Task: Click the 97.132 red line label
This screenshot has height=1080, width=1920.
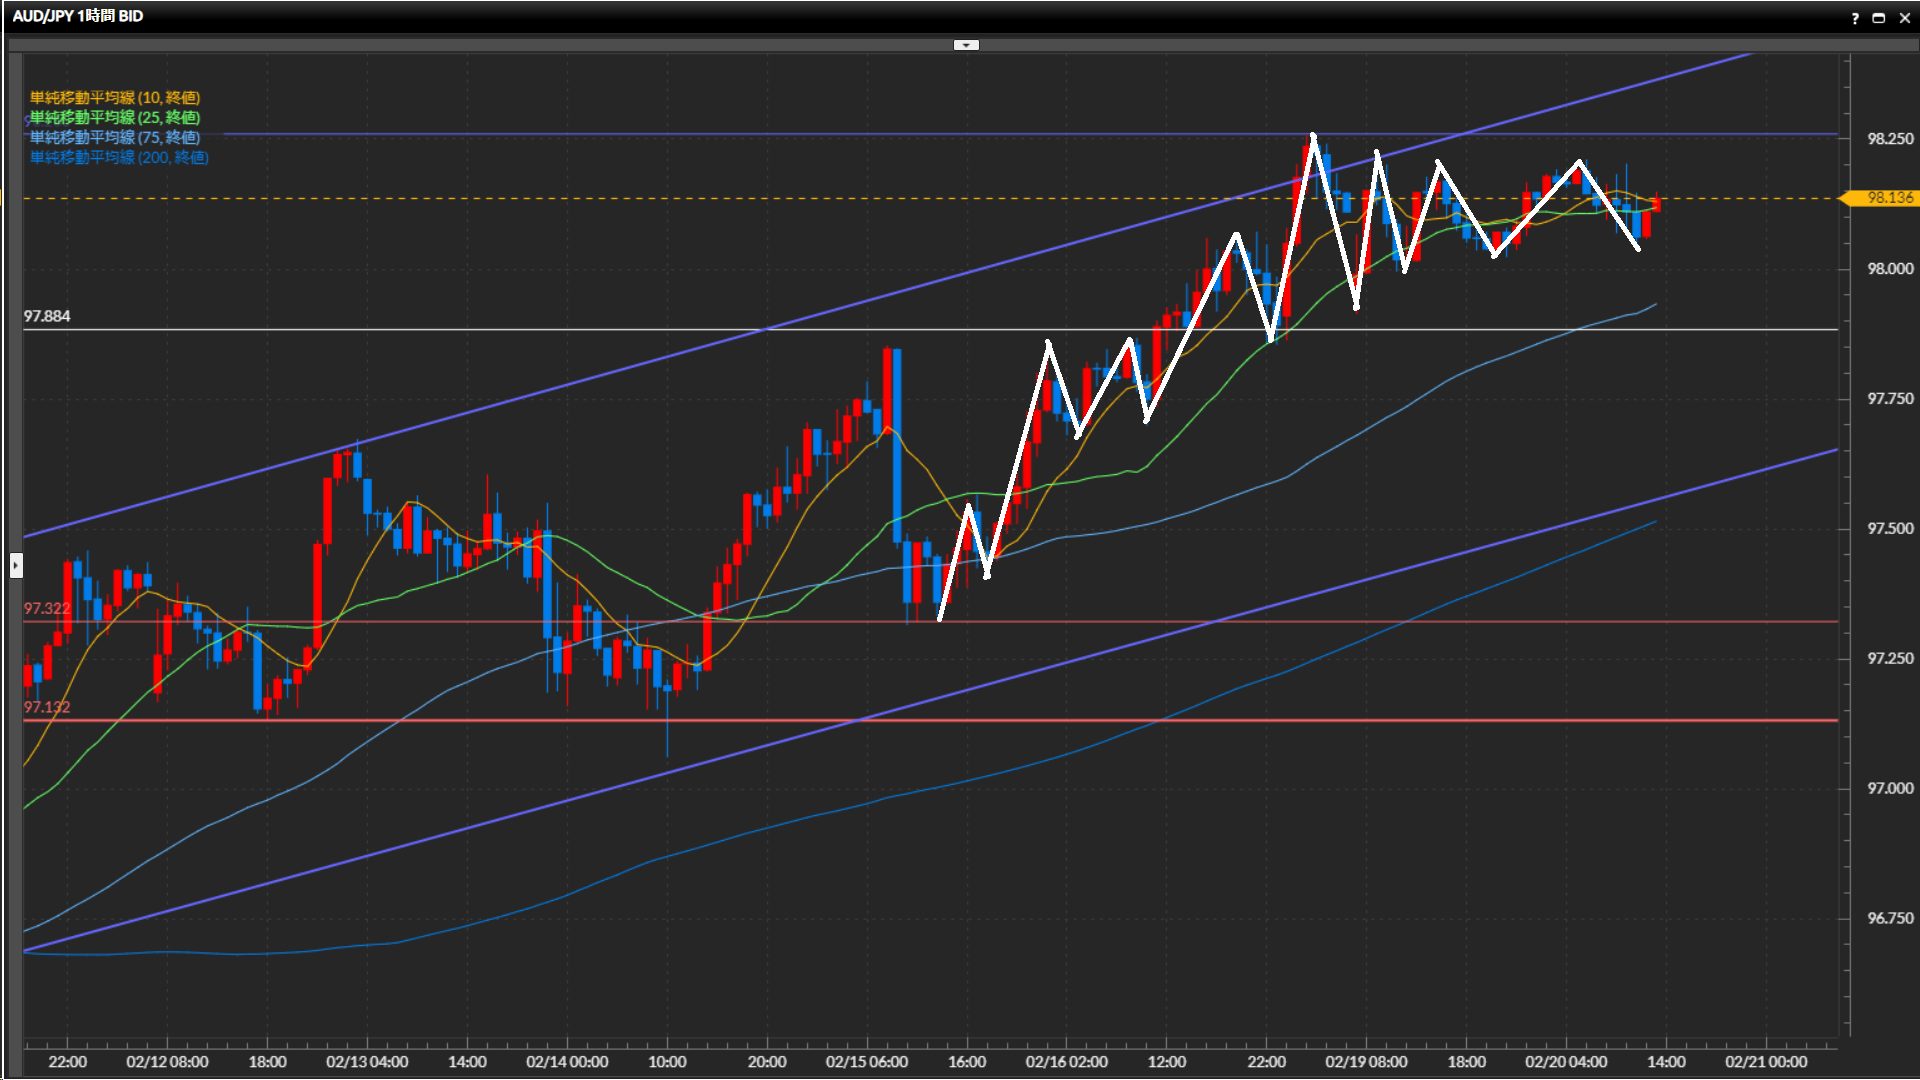Action: coord(47,707)
